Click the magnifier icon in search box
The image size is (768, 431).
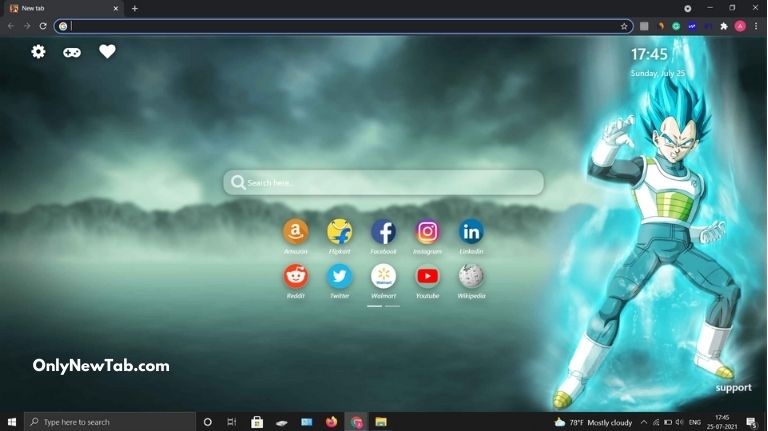(x=238, y=183)
